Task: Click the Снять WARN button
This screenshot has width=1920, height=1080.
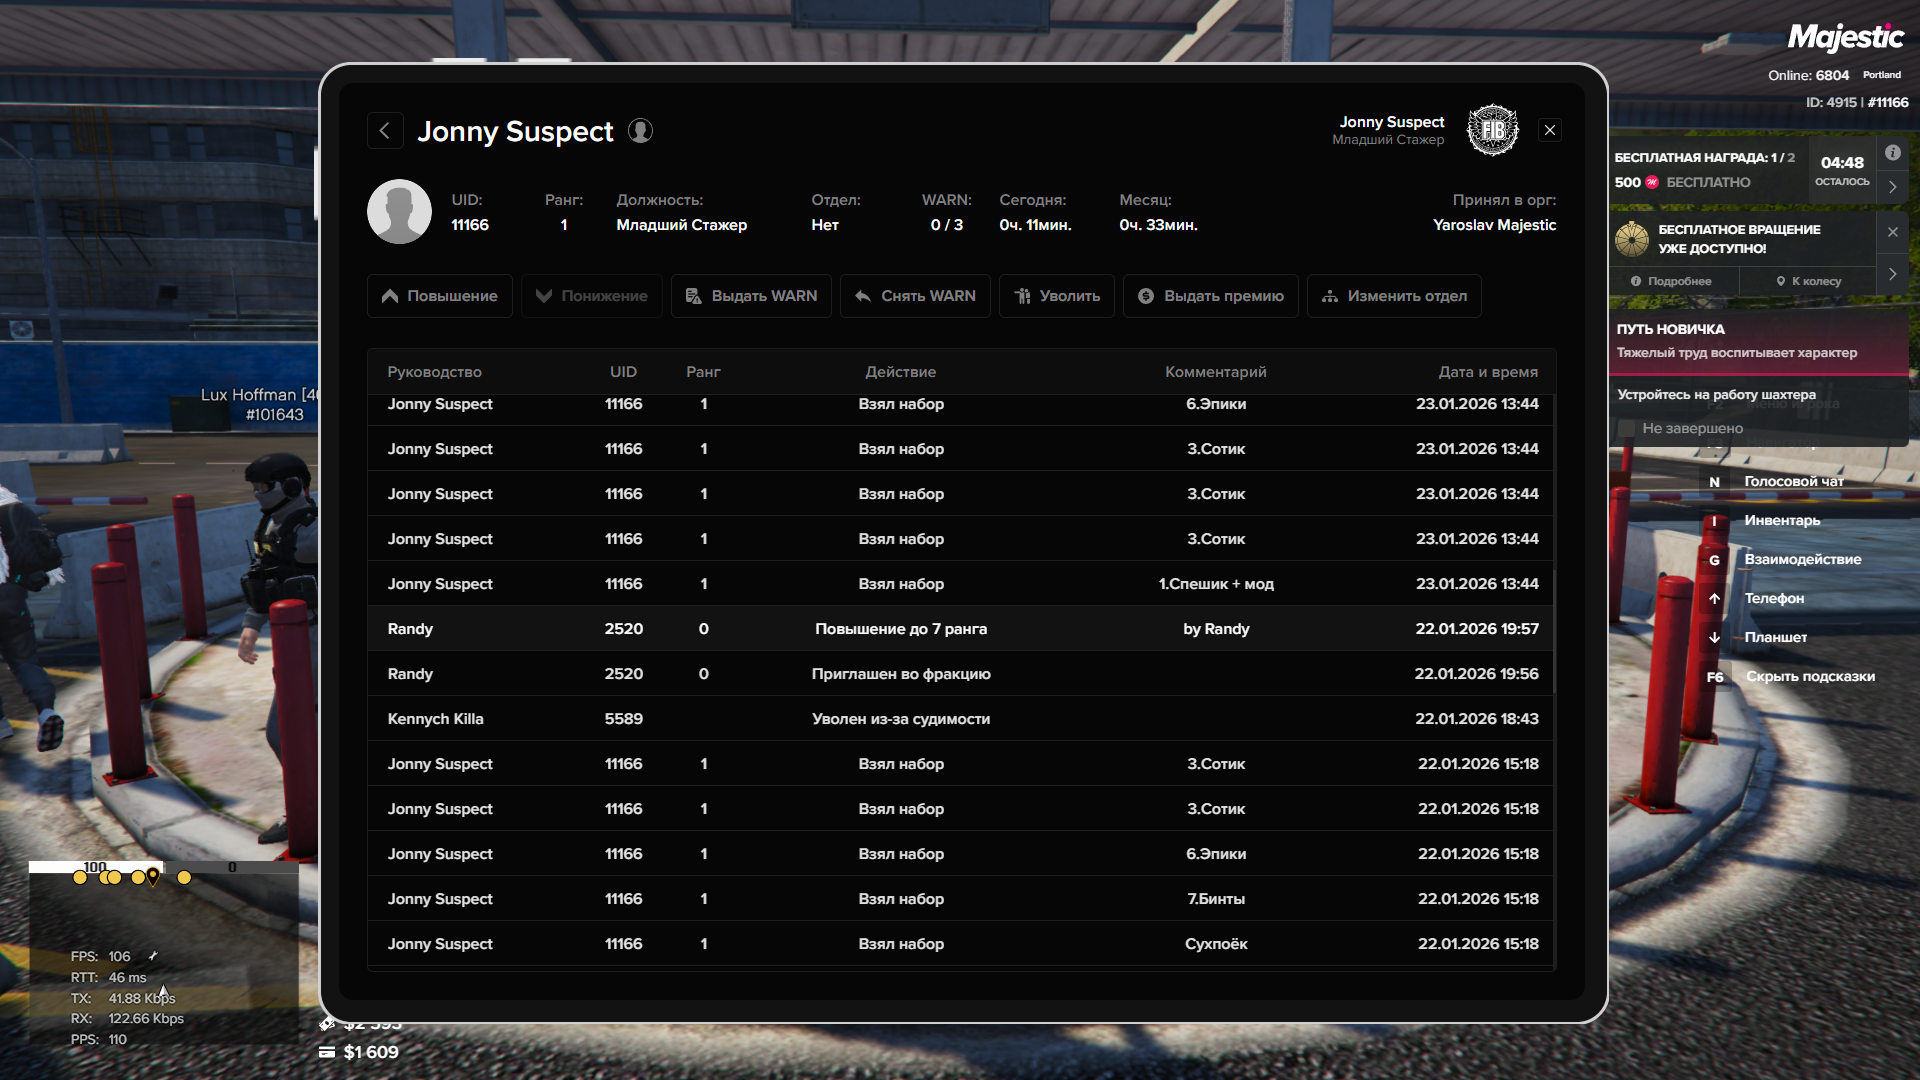Action: pos(915,296)
